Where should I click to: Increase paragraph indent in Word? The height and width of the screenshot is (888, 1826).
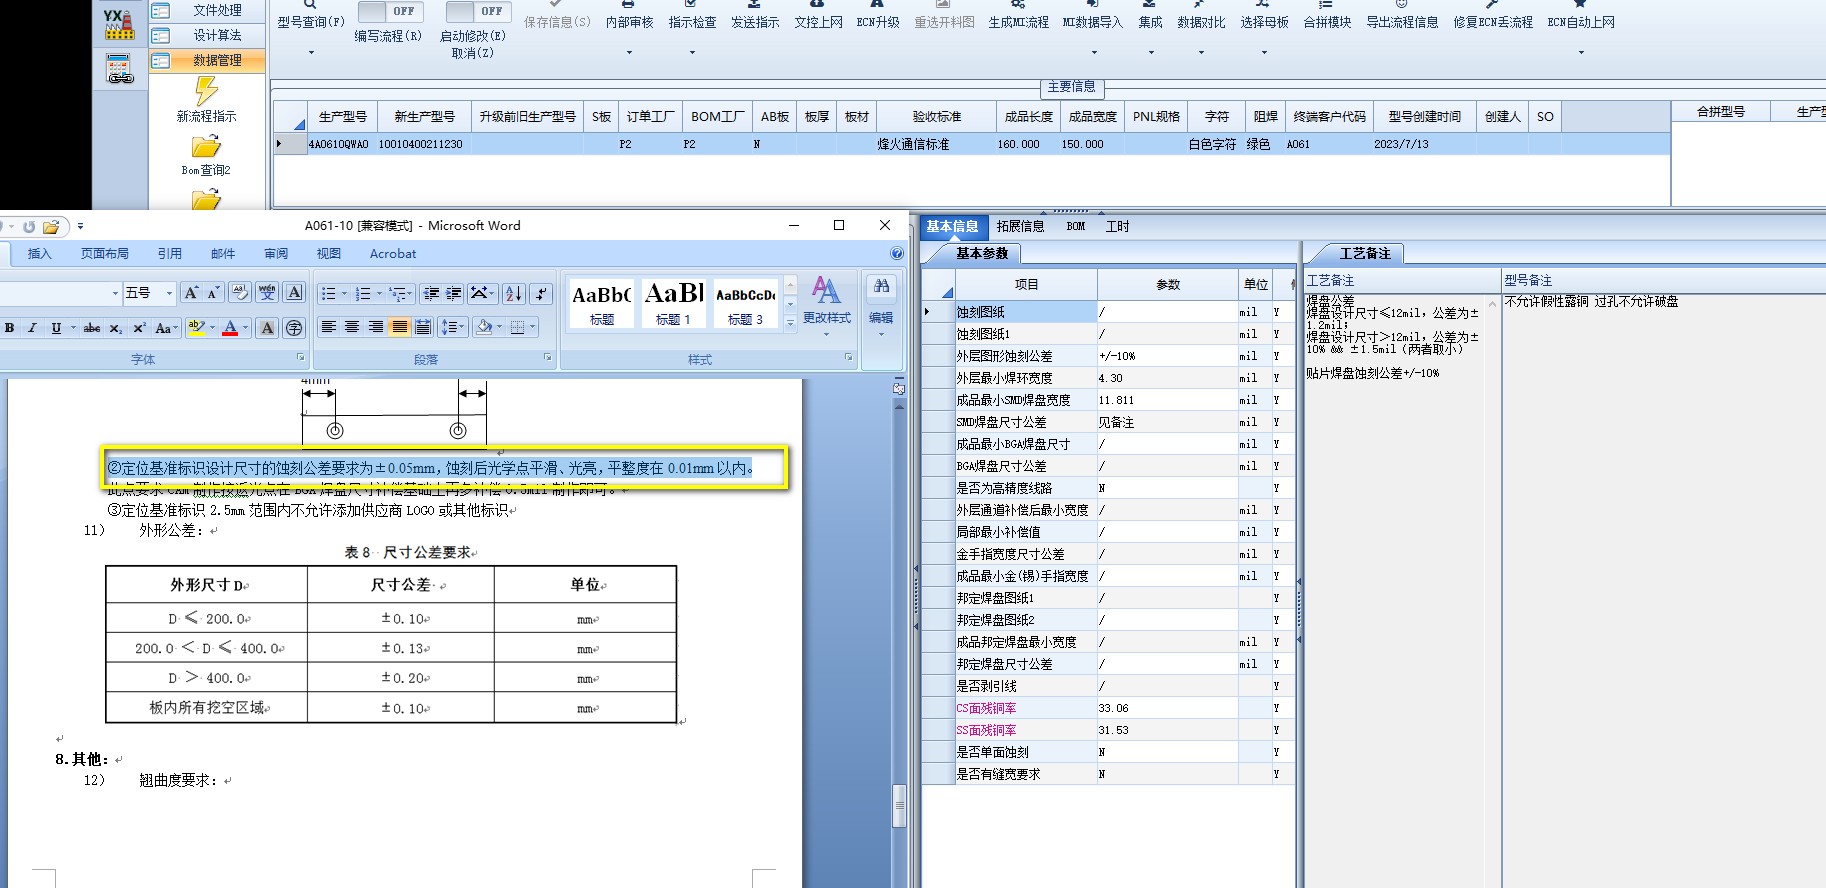tap(454, 293)
